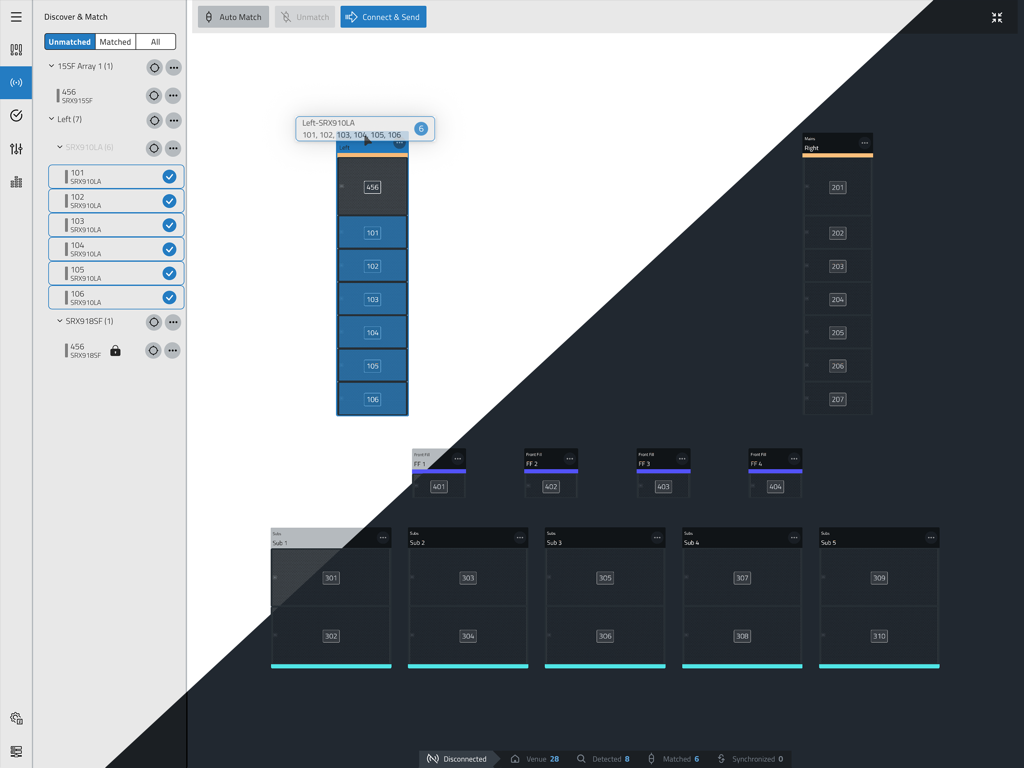Select speaker module 201 in the Right array
This screenshot has height=768, width=1024.
tap(837, 186)
